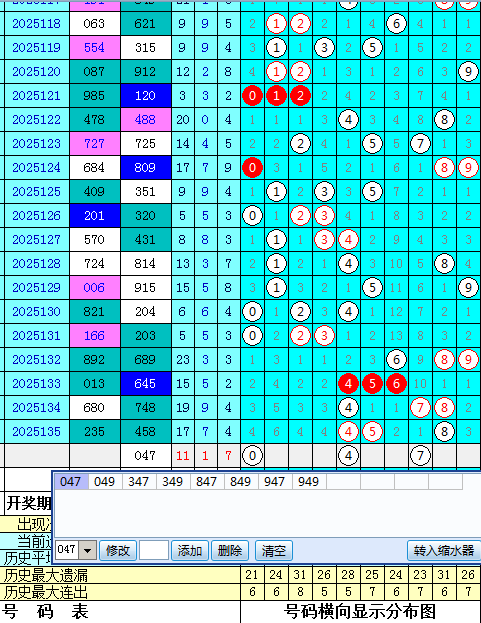Viewport: 481px width, 623px height.
Task: Focus the empty input field beside 修改
Action: 154,550
